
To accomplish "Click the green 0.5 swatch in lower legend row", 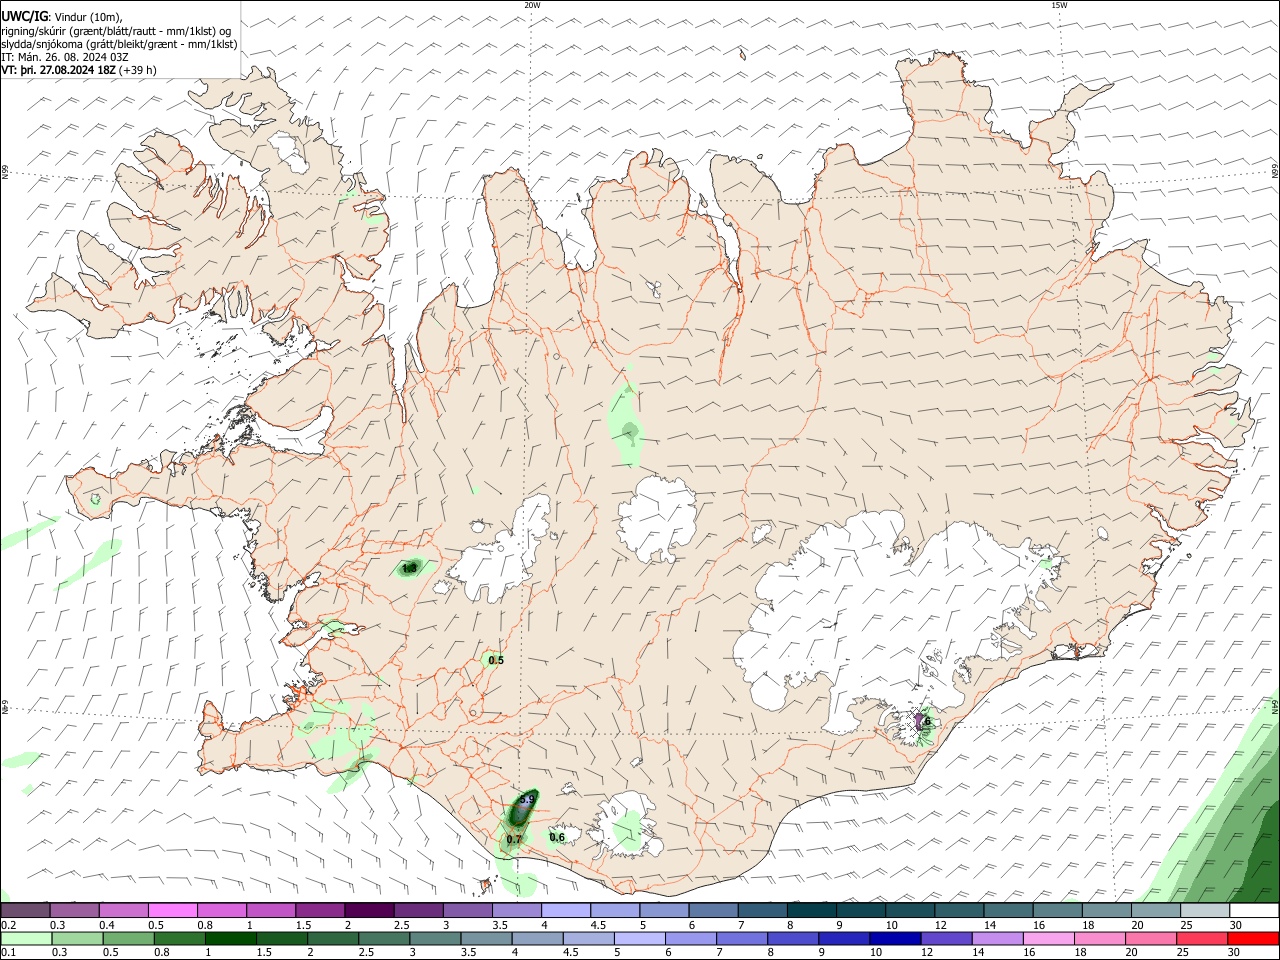I will pyautogui.click(x=126, y=939).
